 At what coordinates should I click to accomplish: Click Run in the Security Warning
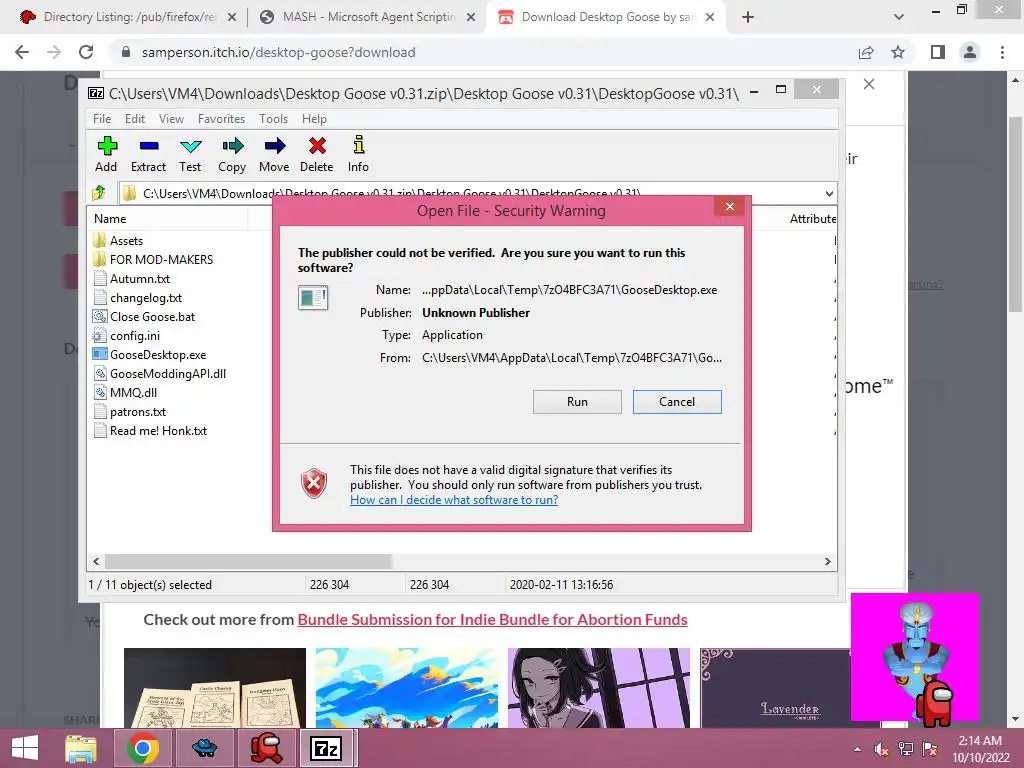[577, 402]
